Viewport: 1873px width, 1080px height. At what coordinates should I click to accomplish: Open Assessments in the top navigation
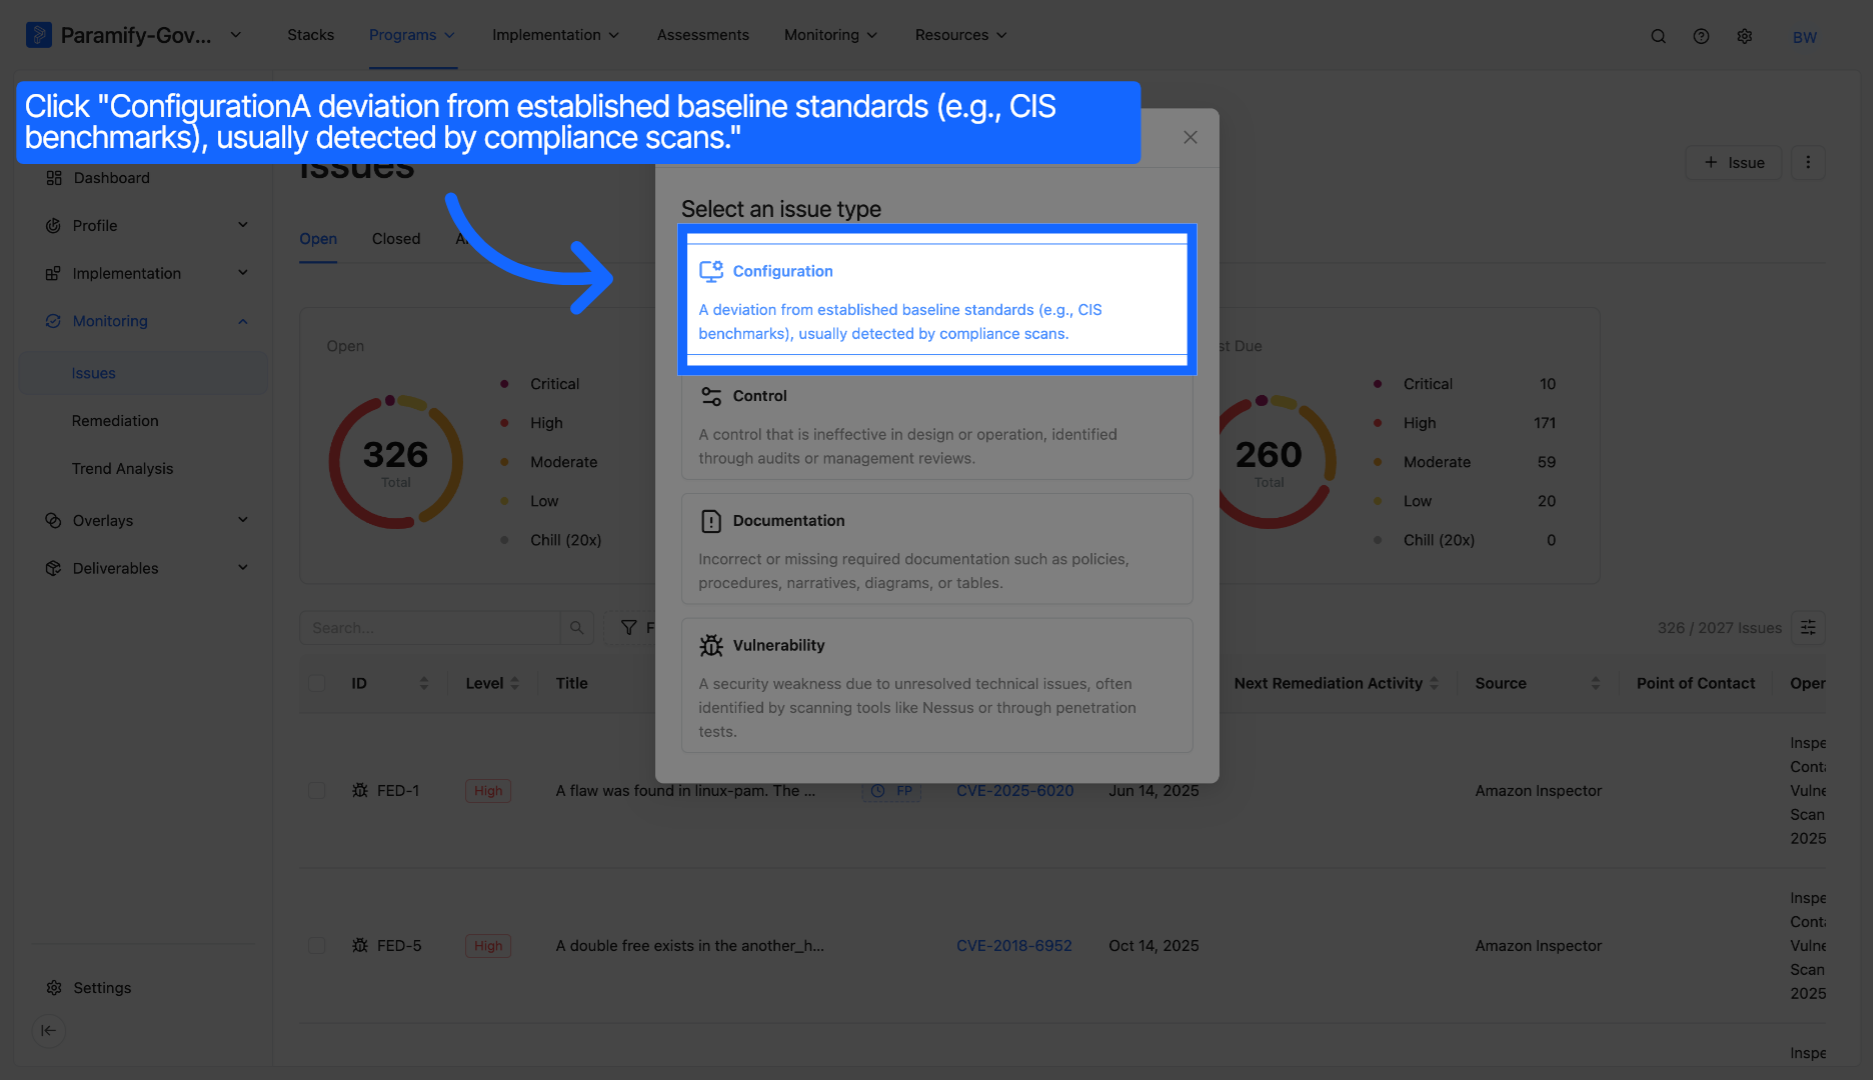coord(703,35)
